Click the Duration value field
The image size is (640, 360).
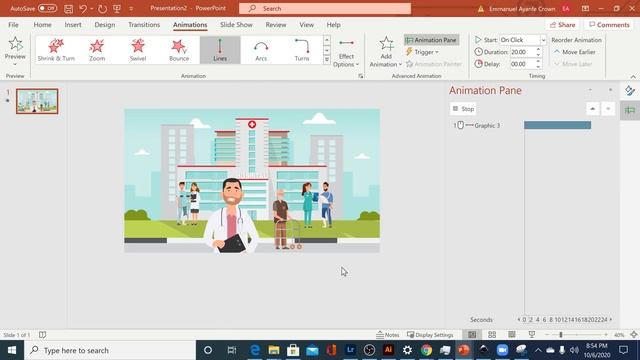[x=522, y=52]
